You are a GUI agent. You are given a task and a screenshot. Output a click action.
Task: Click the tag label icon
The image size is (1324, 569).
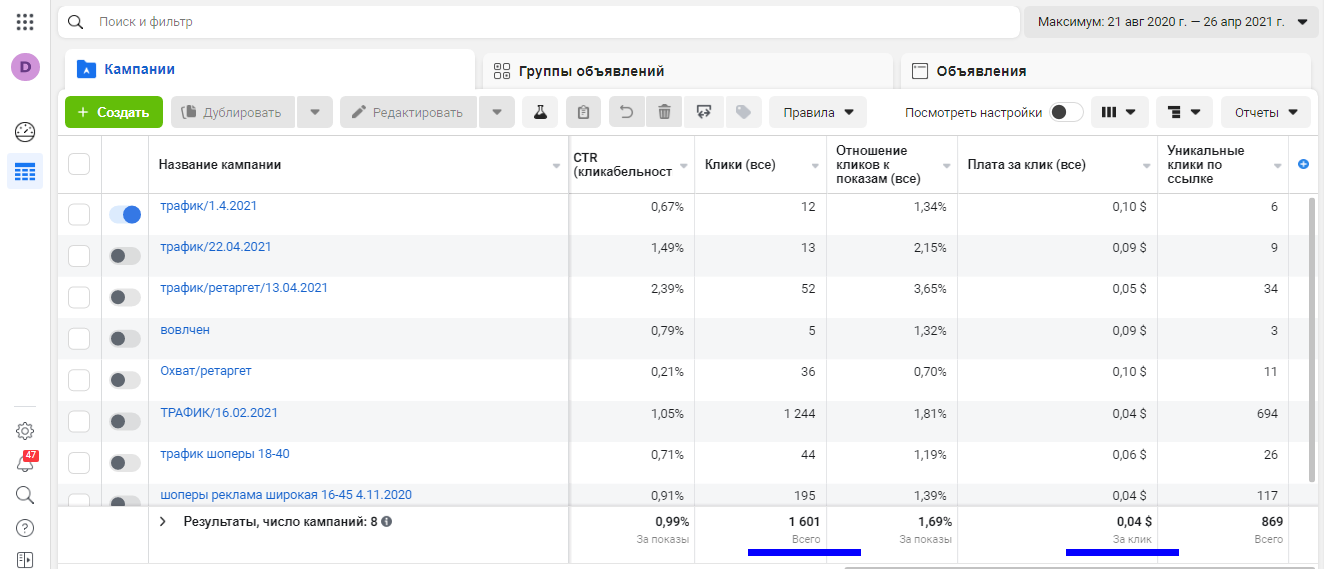tap(742, 112)
